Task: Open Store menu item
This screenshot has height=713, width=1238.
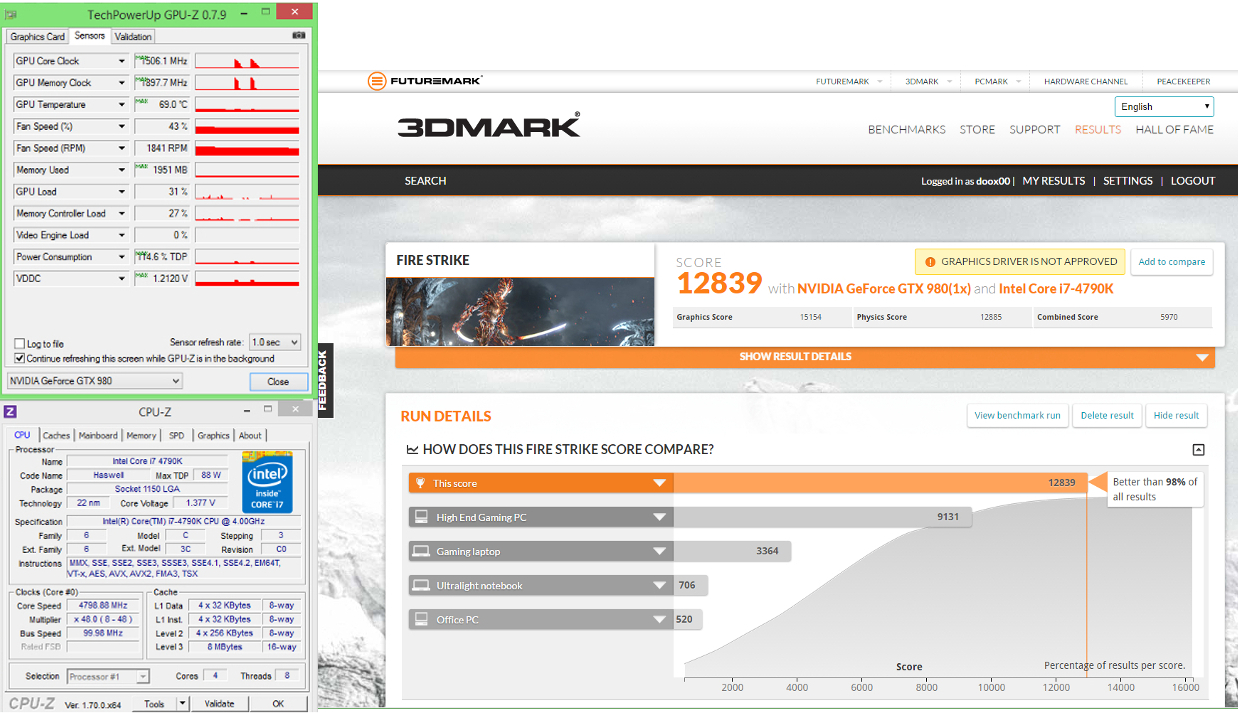Action: coord(977,130)
